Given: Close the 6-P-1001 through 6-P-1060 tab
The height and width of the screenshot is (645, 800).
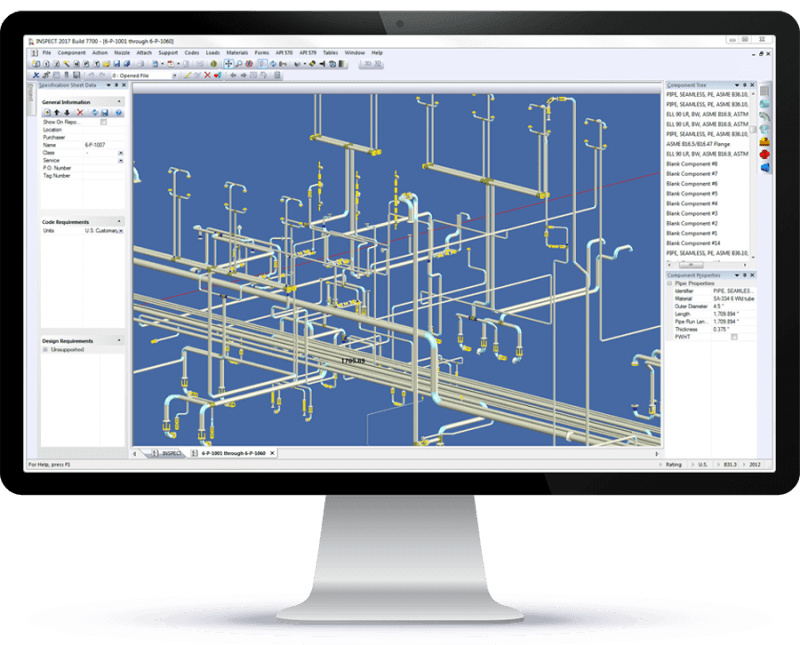Looking at the screenshot, I should (272, 453).
